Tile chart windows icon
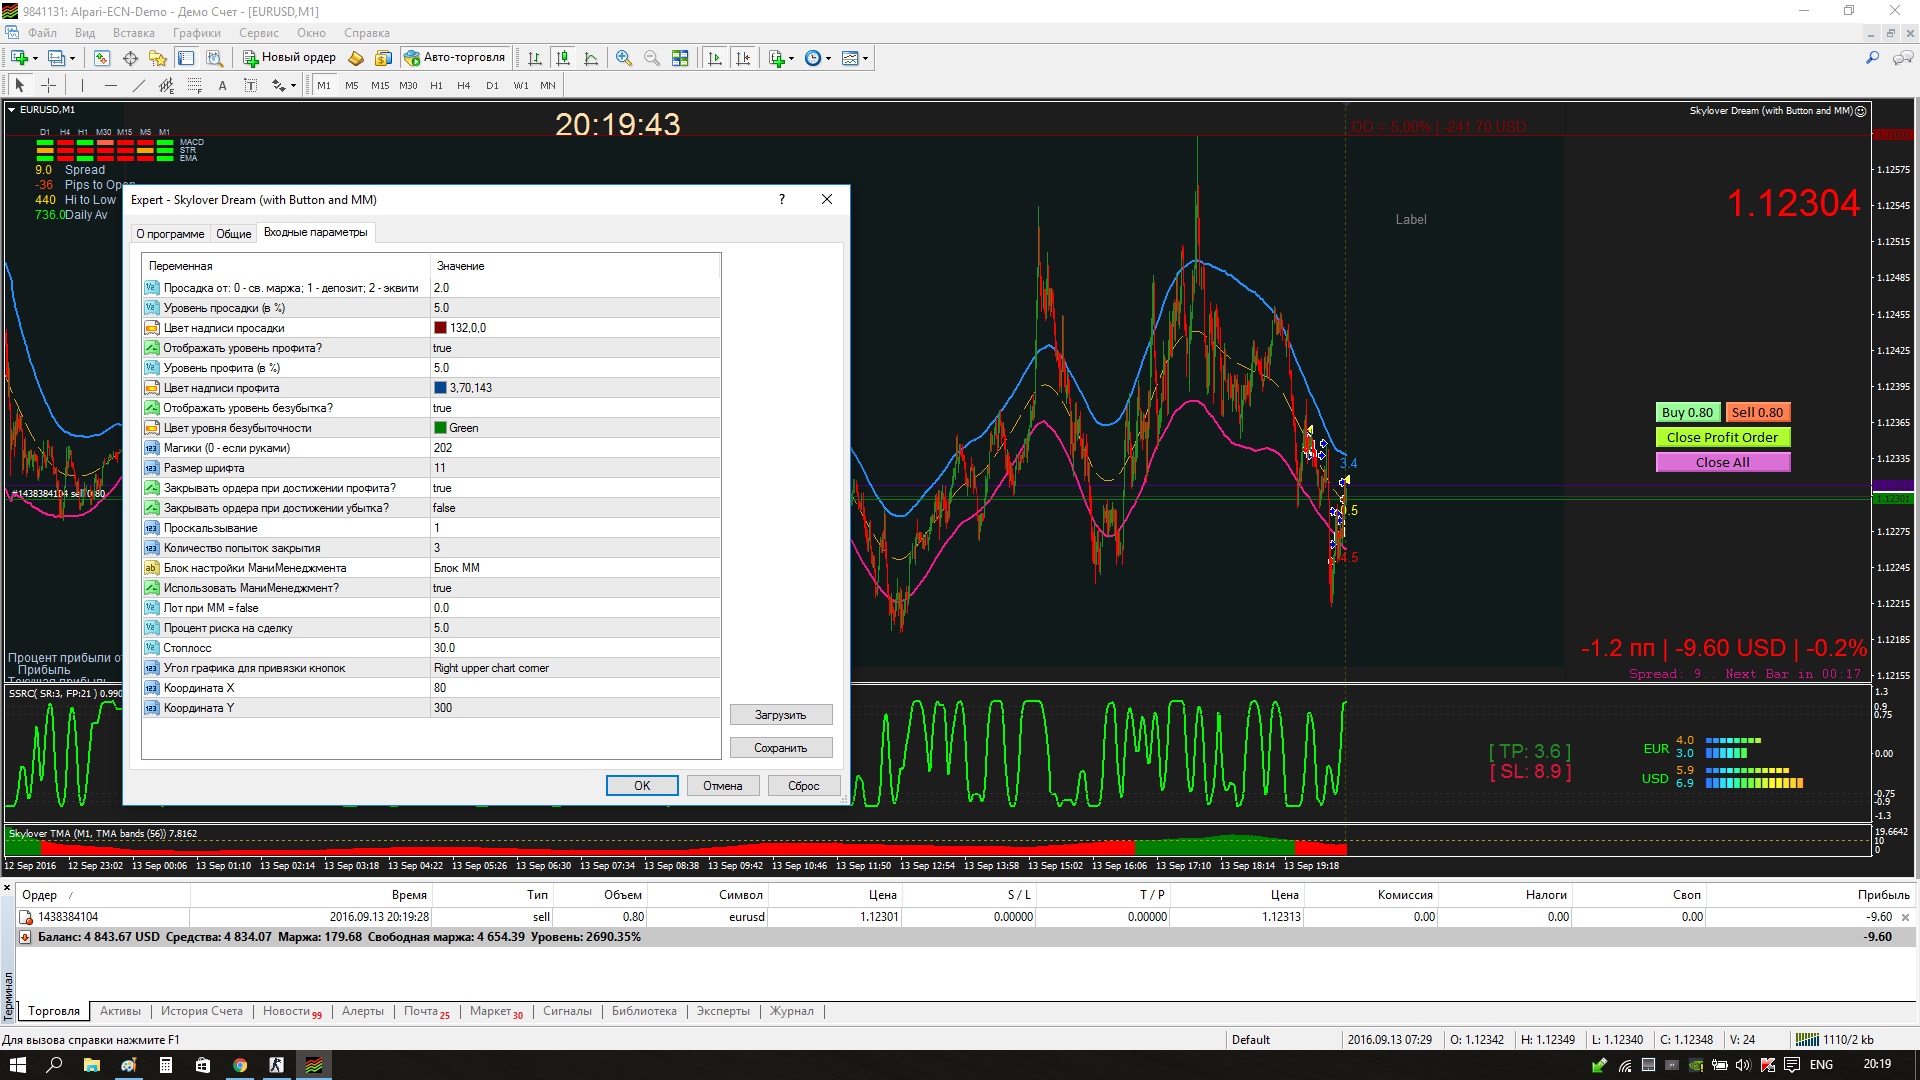The width and height of the screenshot is (1920, 1080). 680,58
